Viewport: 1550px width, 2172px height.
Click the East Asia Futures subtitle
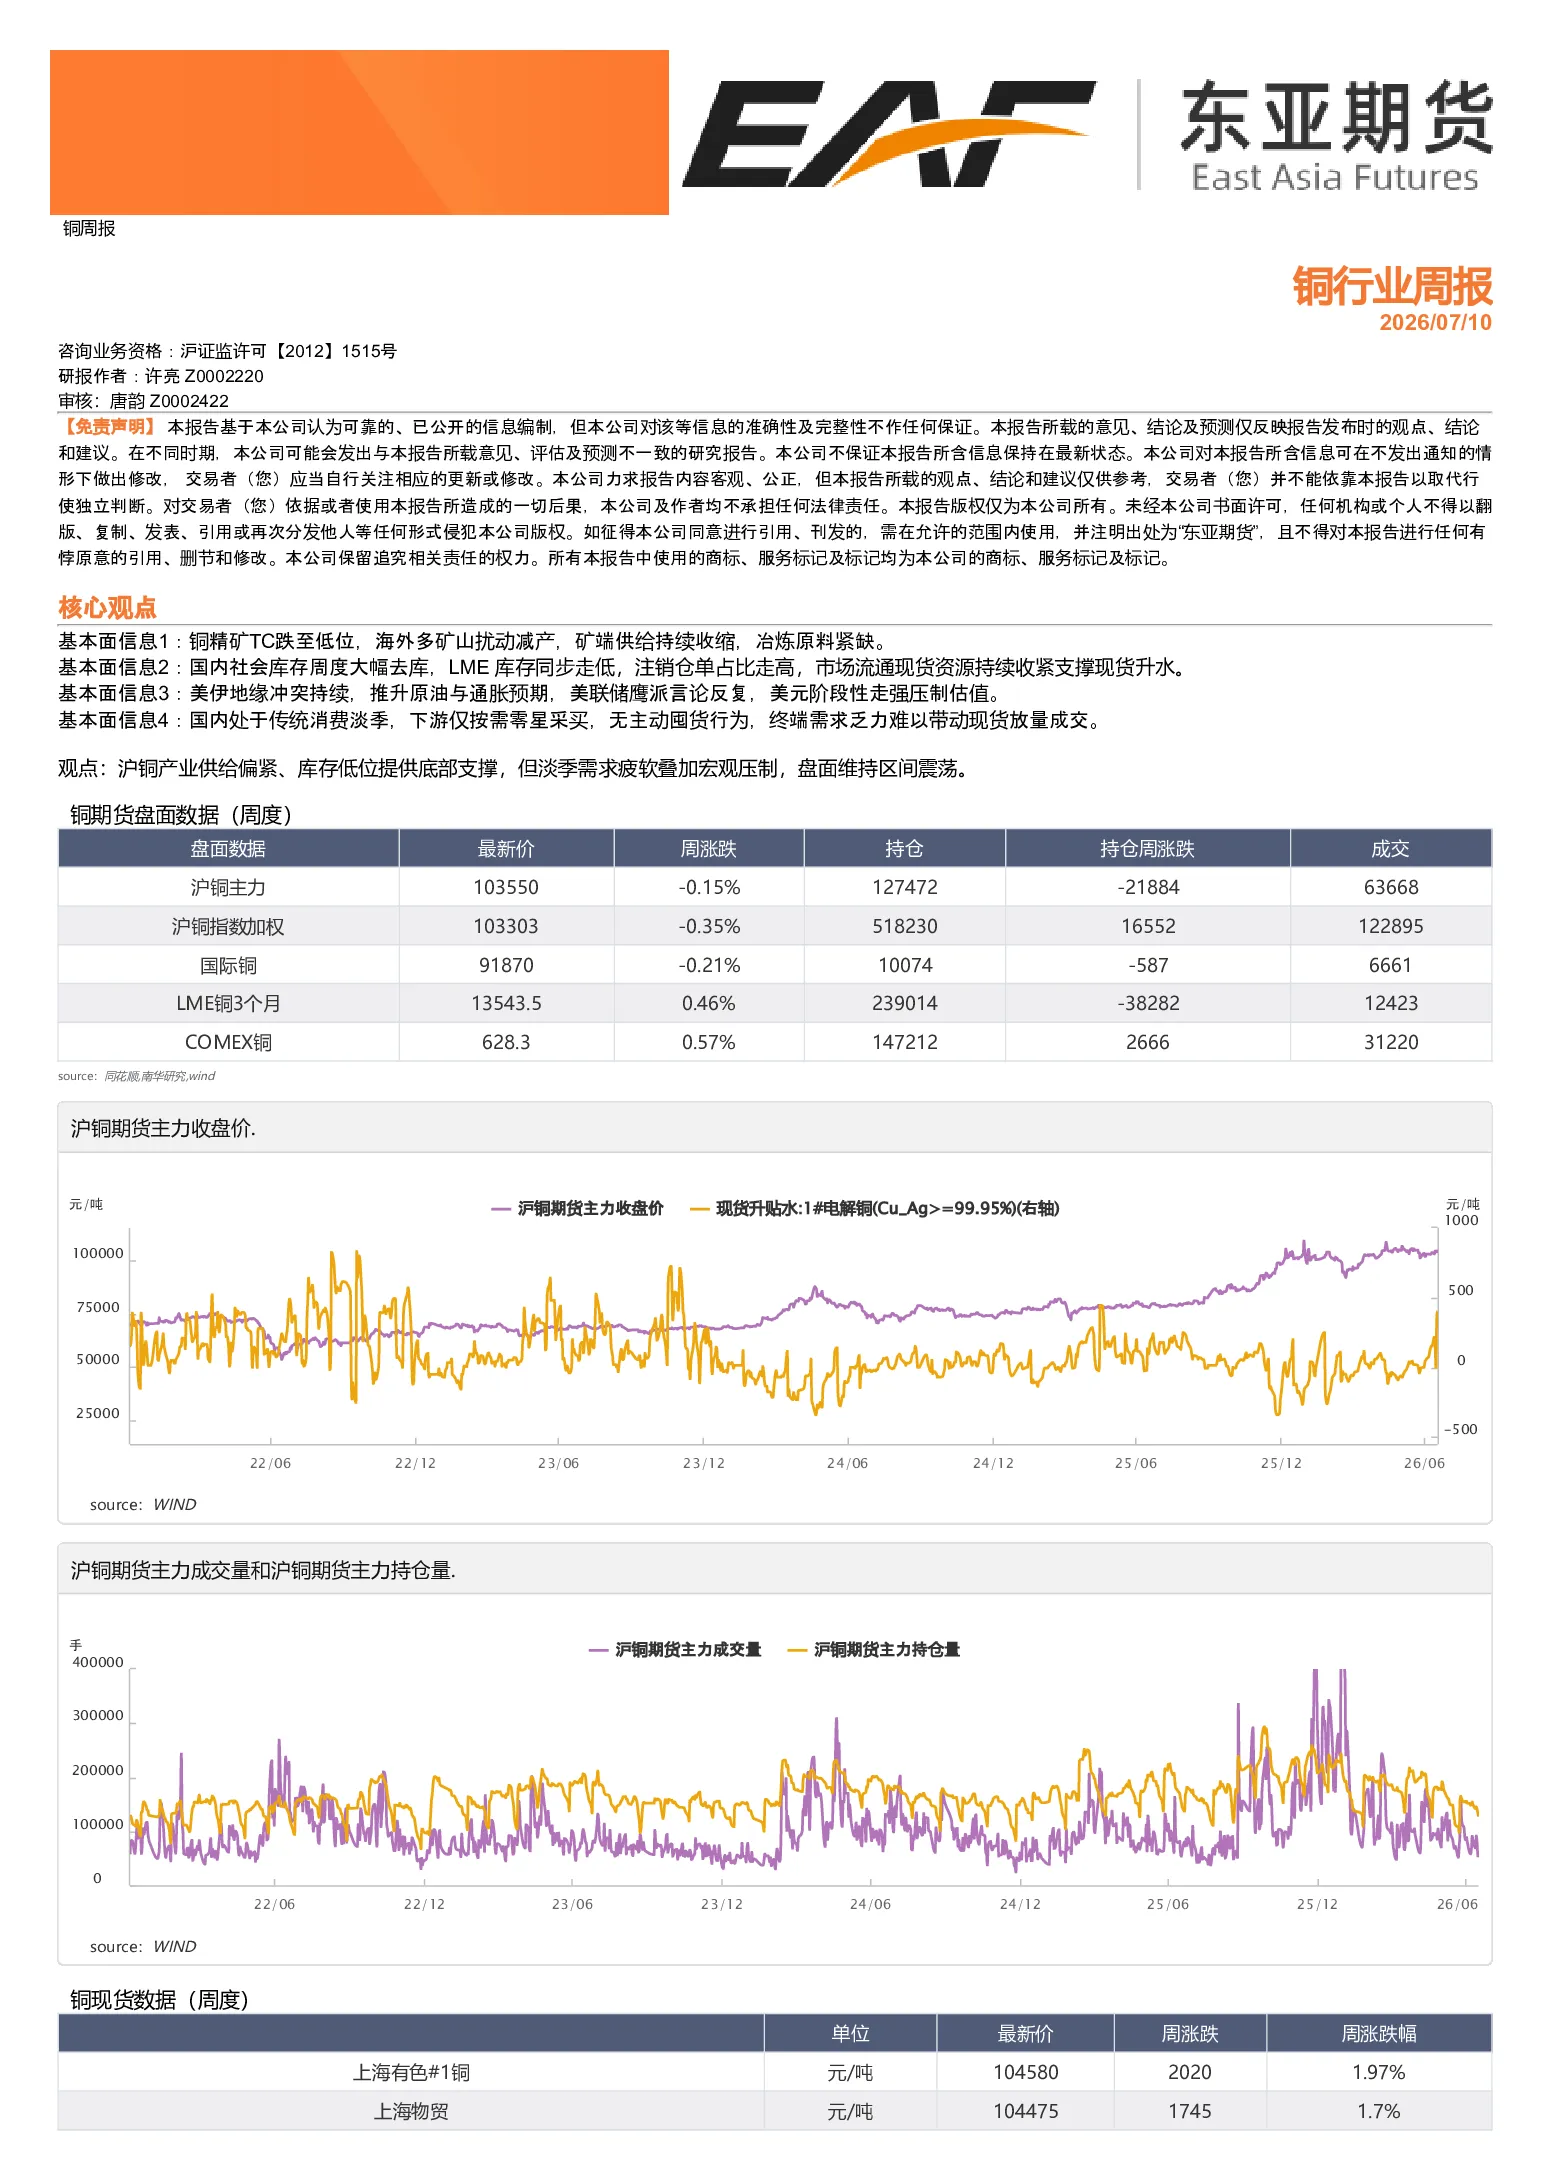pyautogui.click(x=1335, y=178)
